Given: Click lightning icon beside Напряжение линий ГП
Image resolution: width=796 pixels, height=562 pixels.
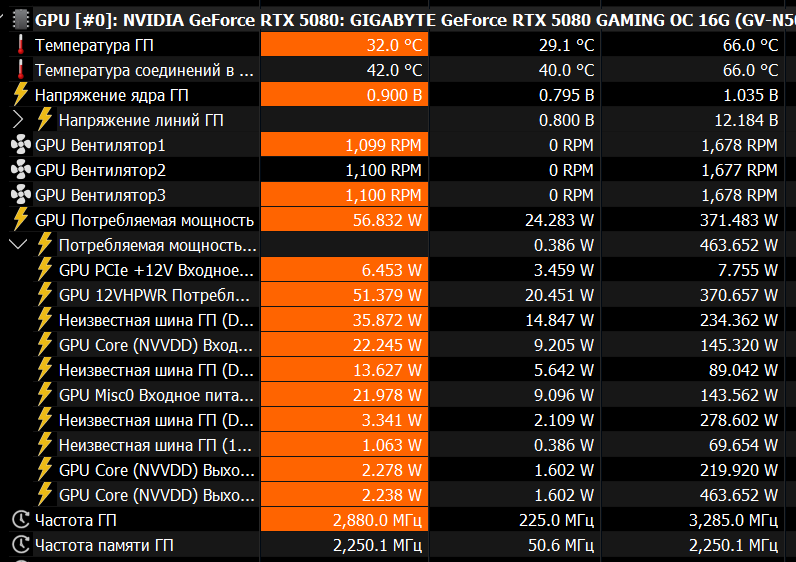Looking at the screenshot, I should (45, 119).
